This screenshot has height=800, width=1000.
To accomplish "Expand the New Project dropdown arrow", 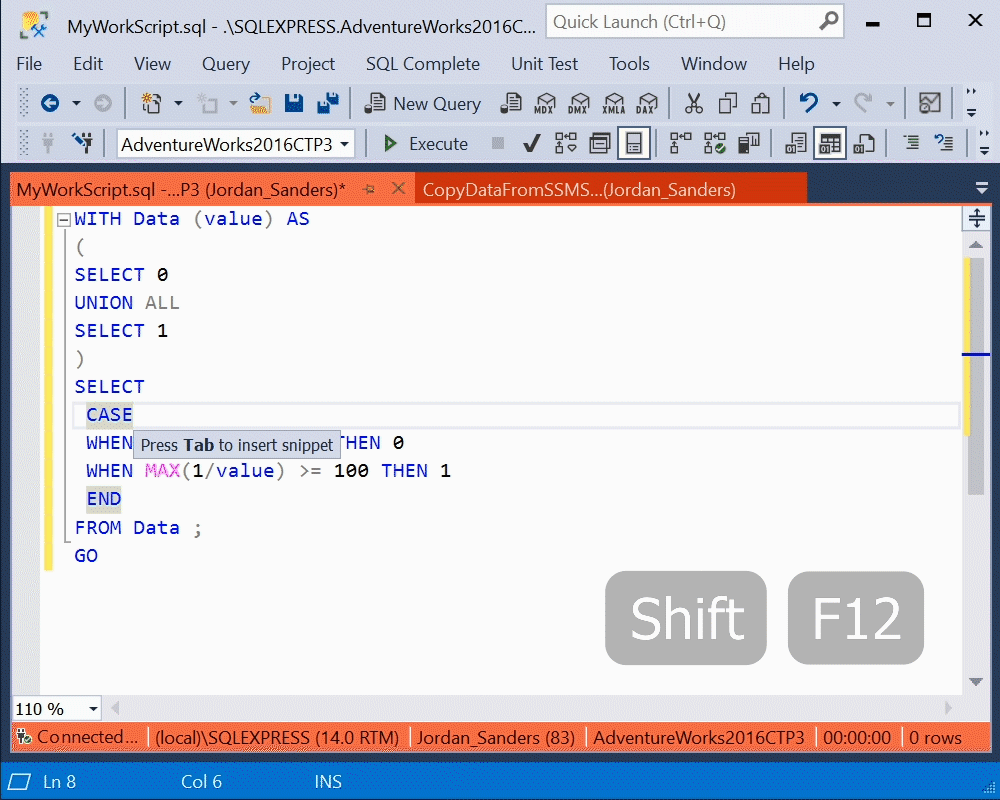I will [x=178, y=103].
